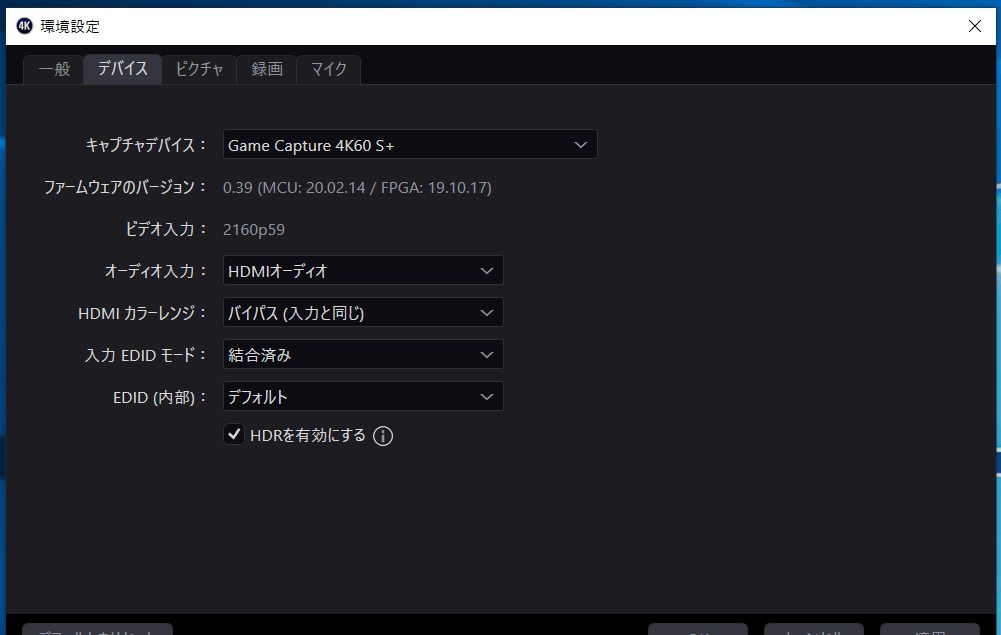Click the オーディオ入力 label
This screenshot has height=635, width=1001.
pyautogui.click(x=156, y=271)
